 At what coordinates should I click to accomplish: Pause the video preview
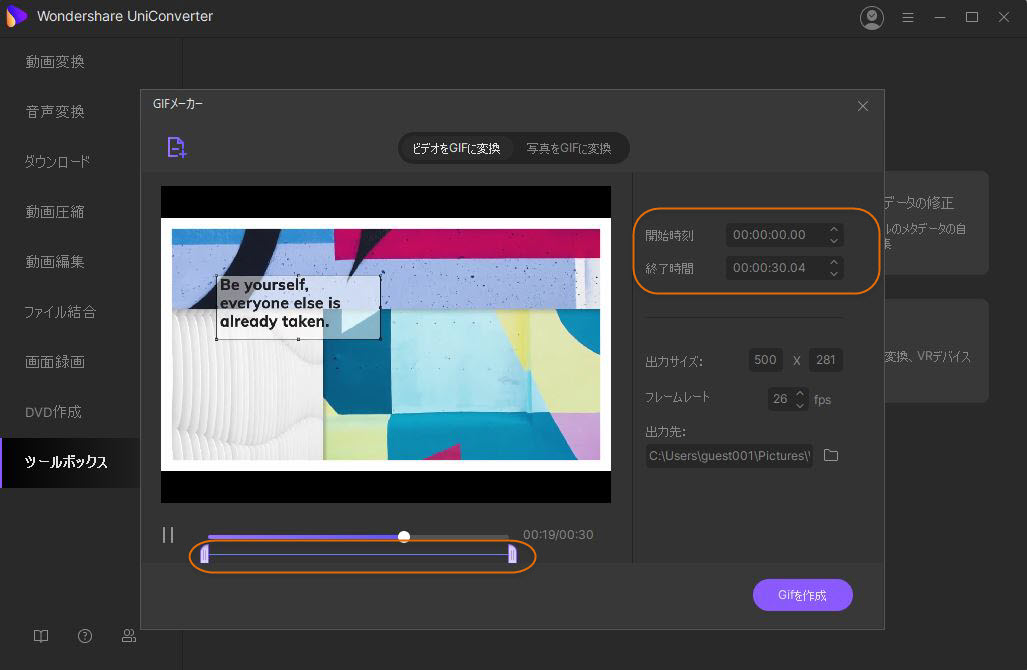(168, 535)
